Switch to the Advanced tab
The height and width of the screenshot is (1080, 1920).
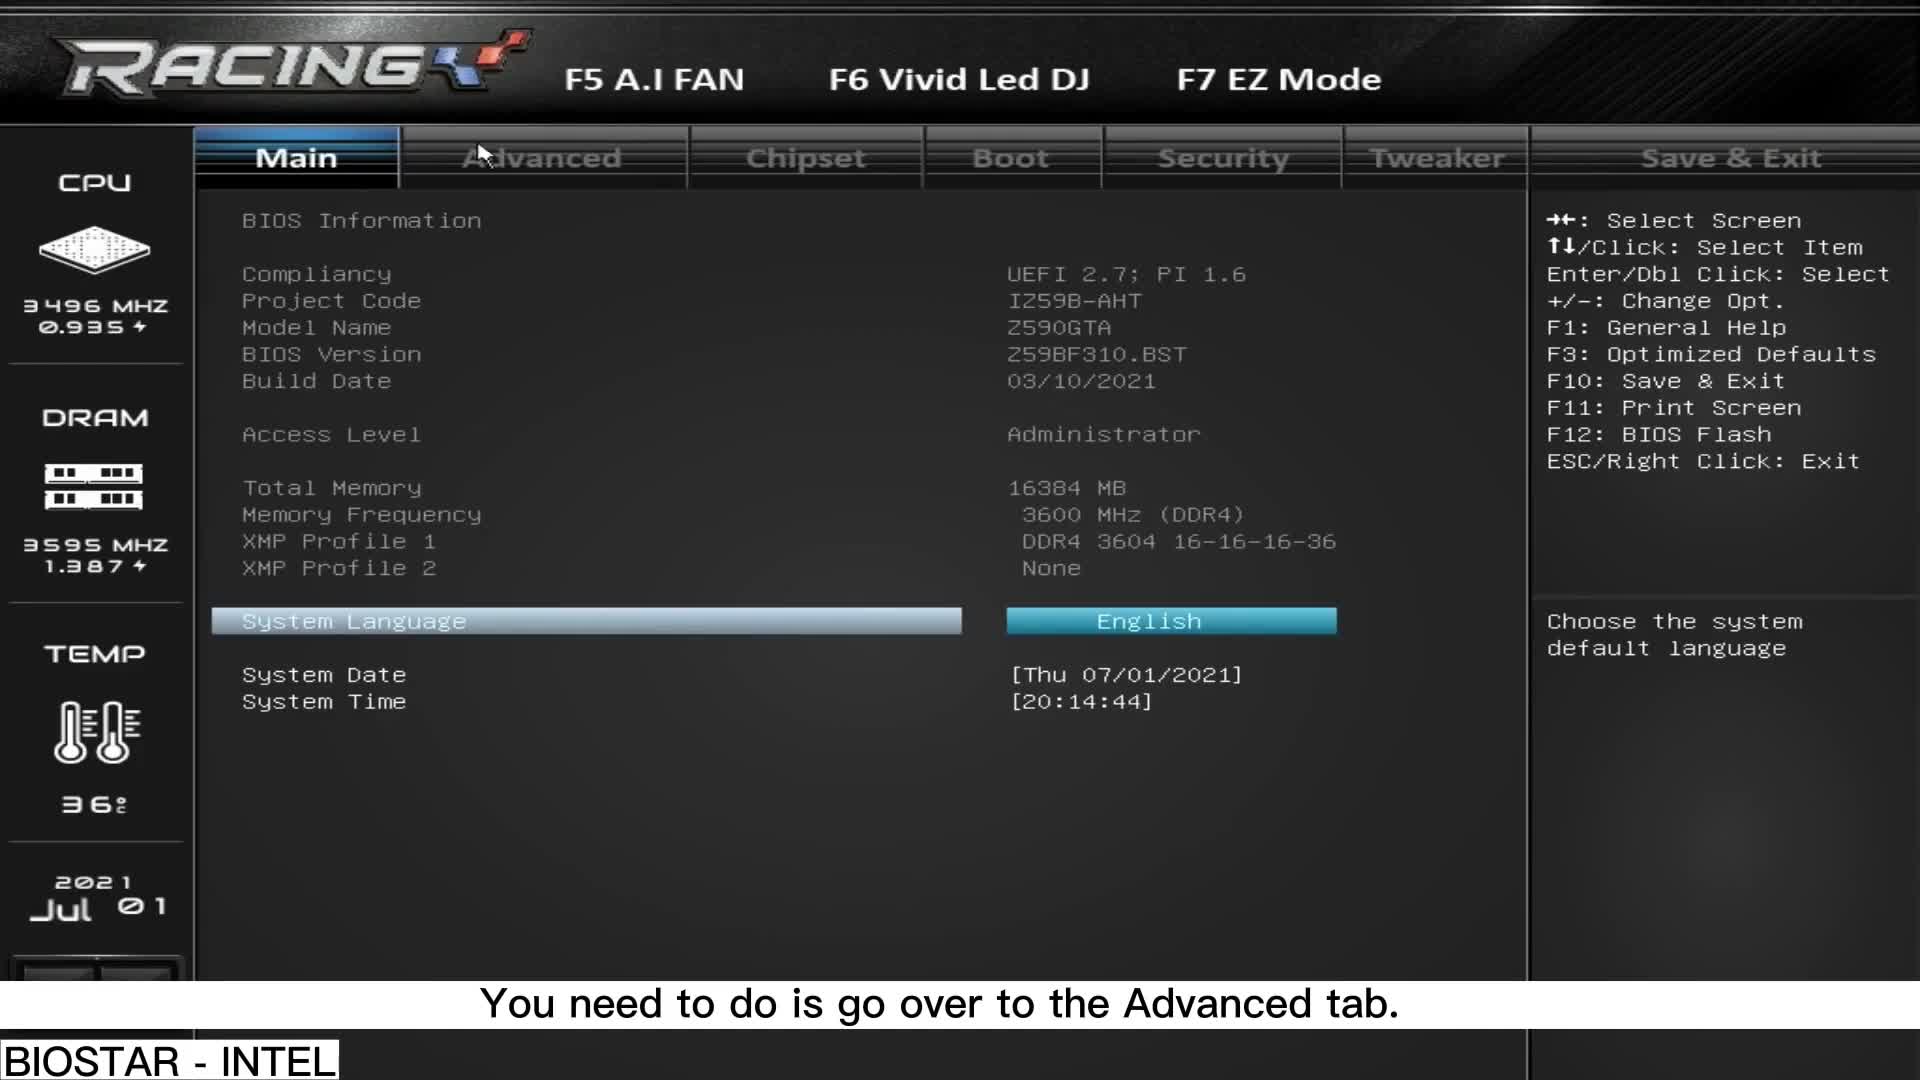(541, 157)
